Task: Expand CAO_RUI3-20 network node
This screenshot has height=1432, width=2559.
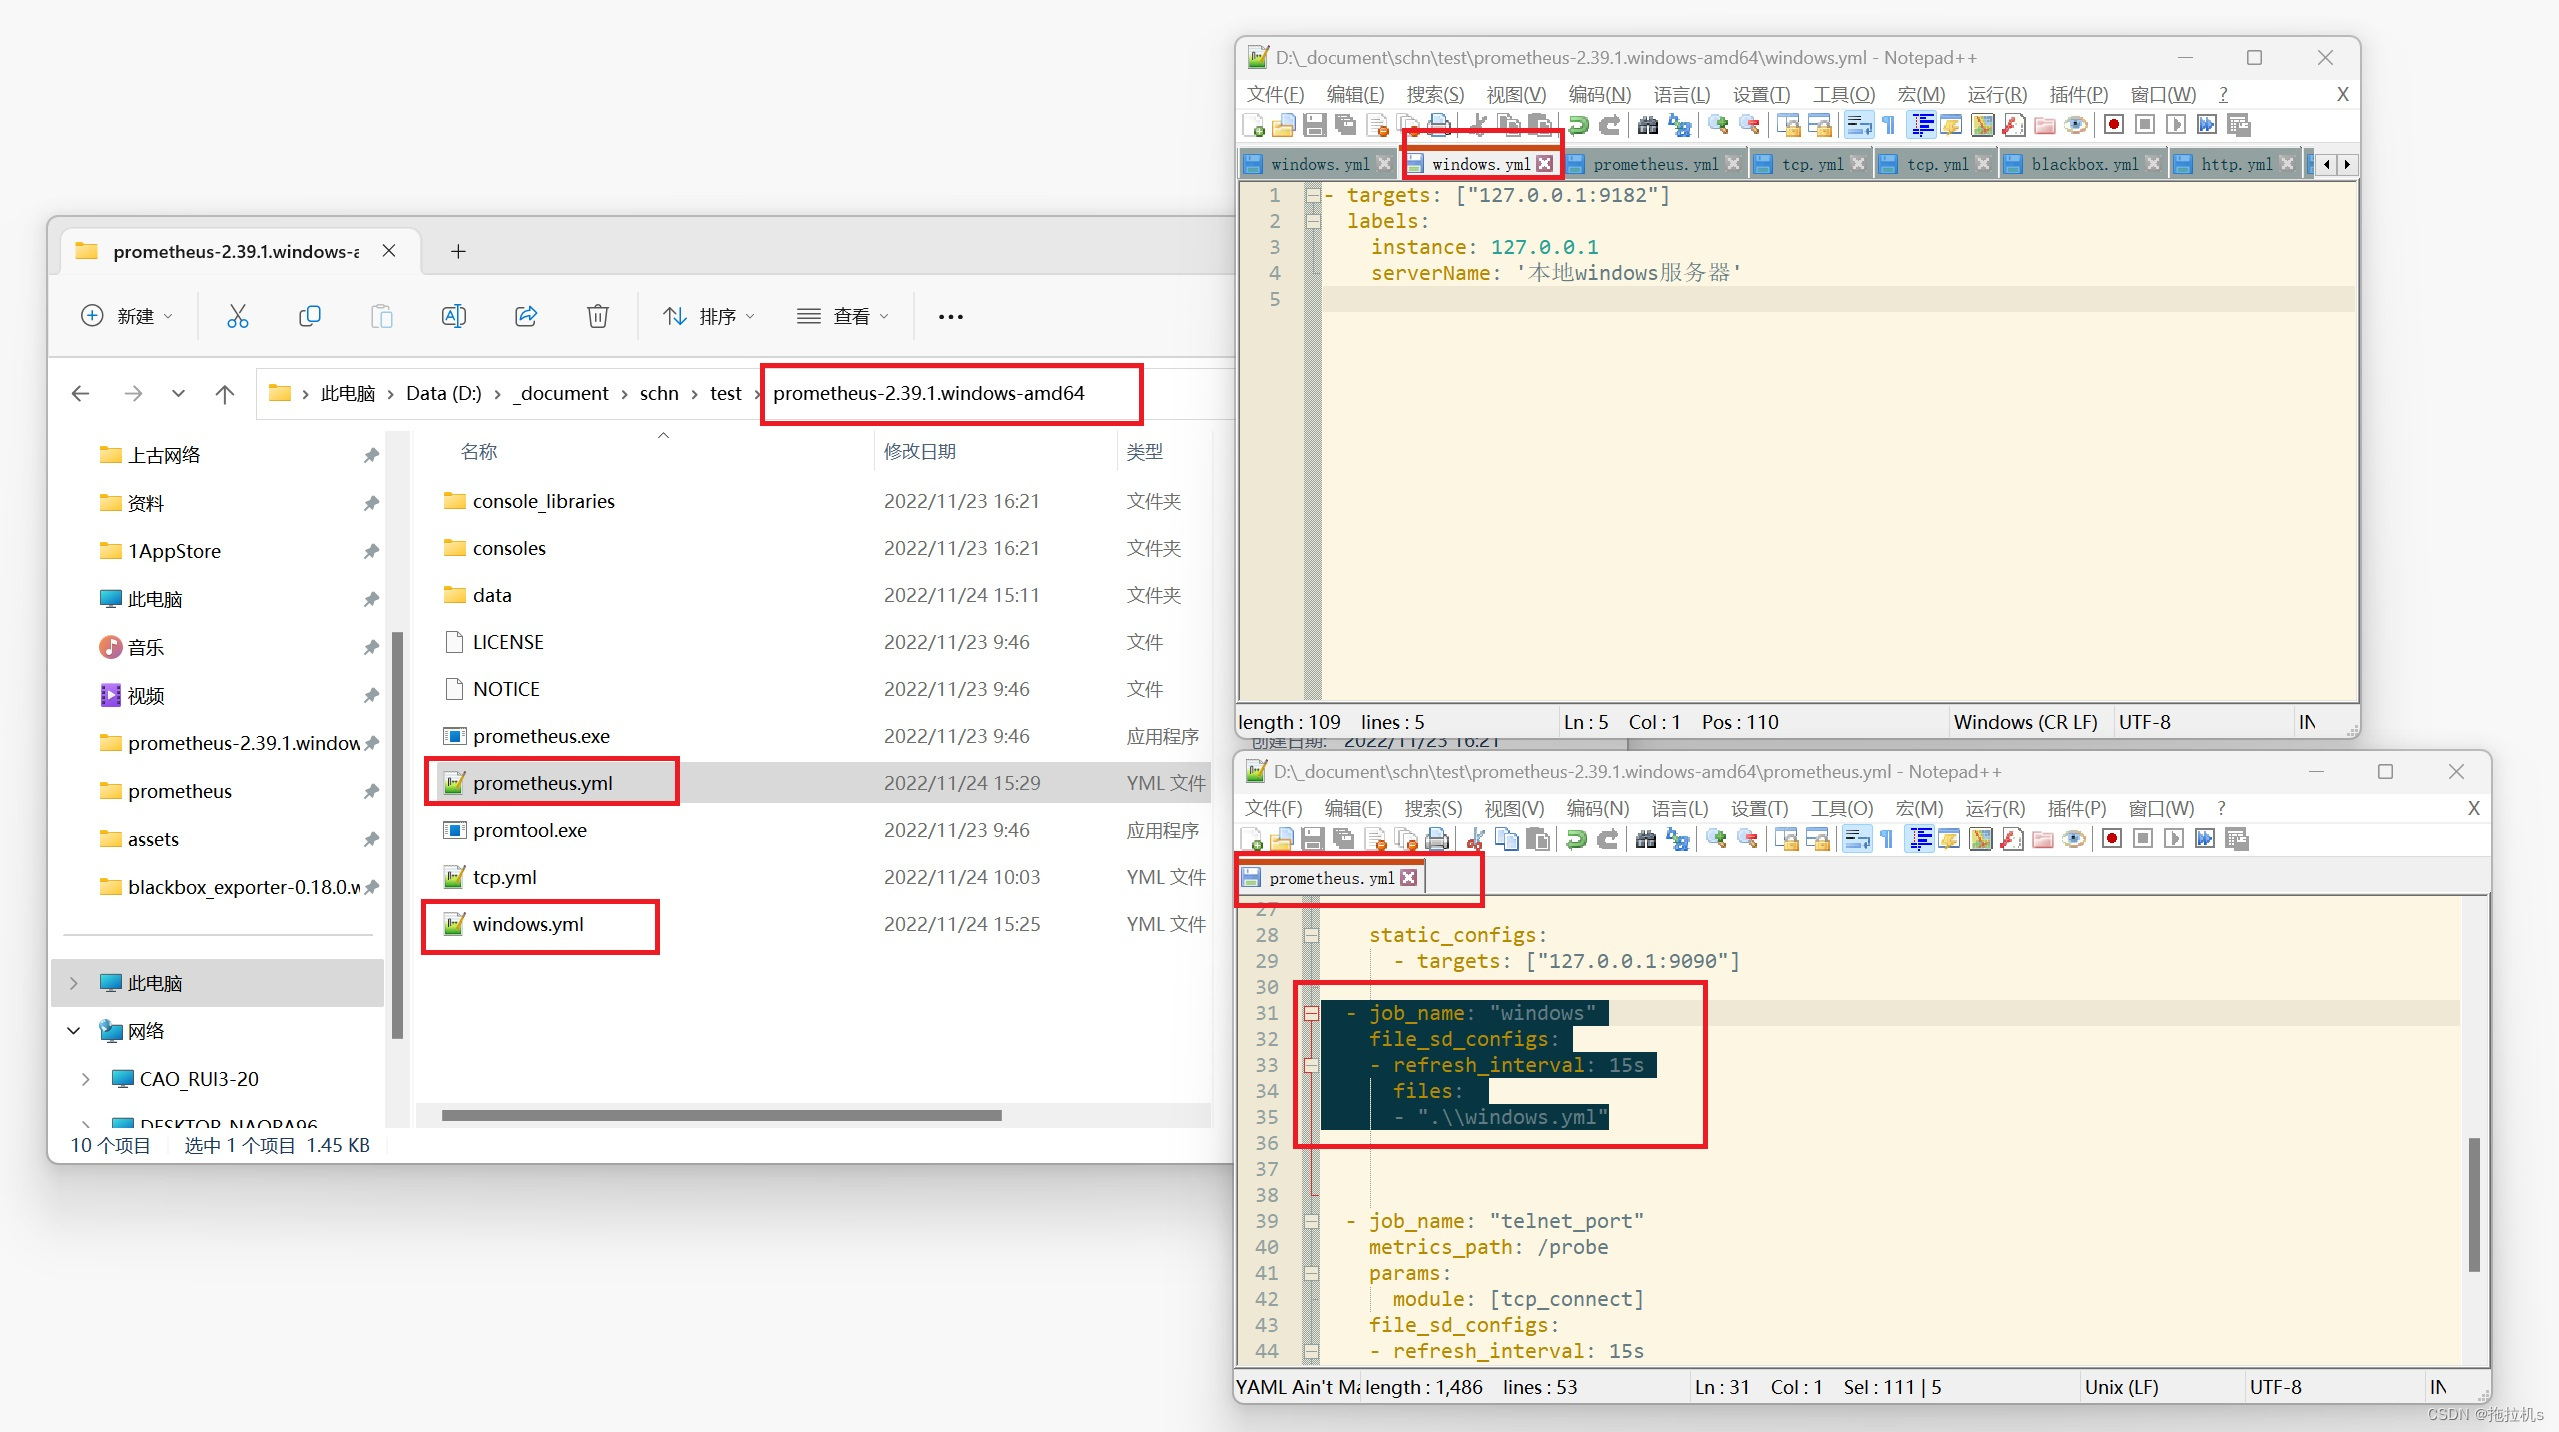Action: coord(86,1079)
